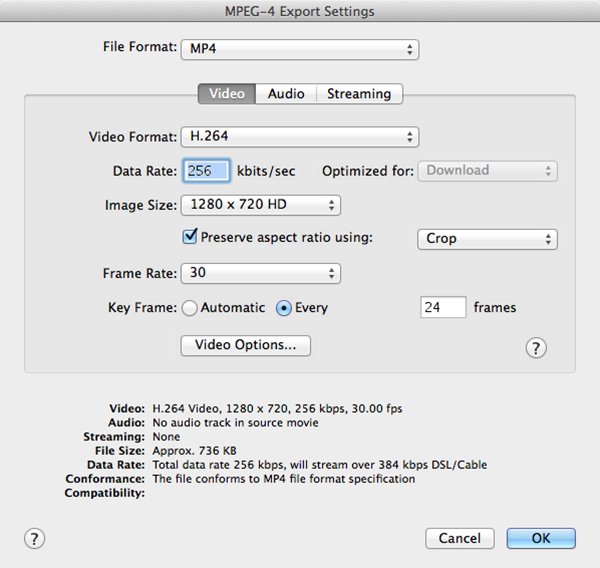Screen dimensions: 600x568
Task: Toggle Preserve aspect ratio checkbox
Action: point(190,238)
